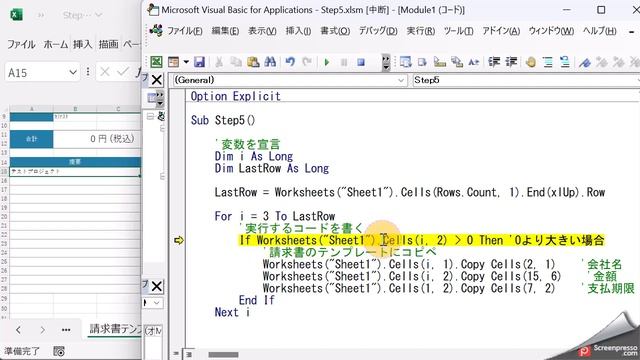Open the ツール(T) menu
The height and width of the screenshot is (360, 640).
point(458,31)
